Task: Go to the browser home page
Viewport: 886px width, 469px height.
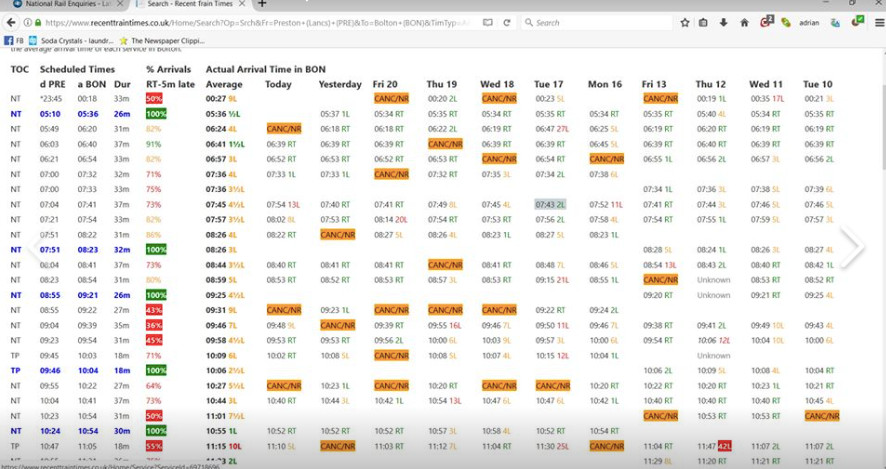Action: (744, 22)
